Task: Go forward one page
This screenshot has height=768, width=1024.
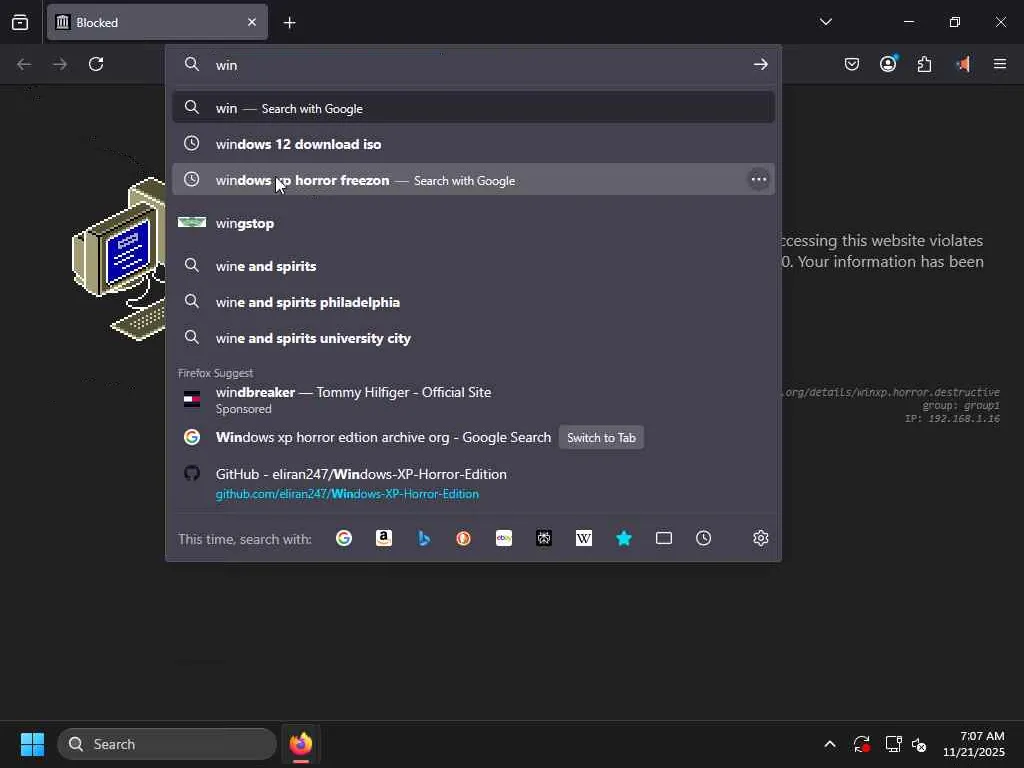Action: tap(60, 64)
